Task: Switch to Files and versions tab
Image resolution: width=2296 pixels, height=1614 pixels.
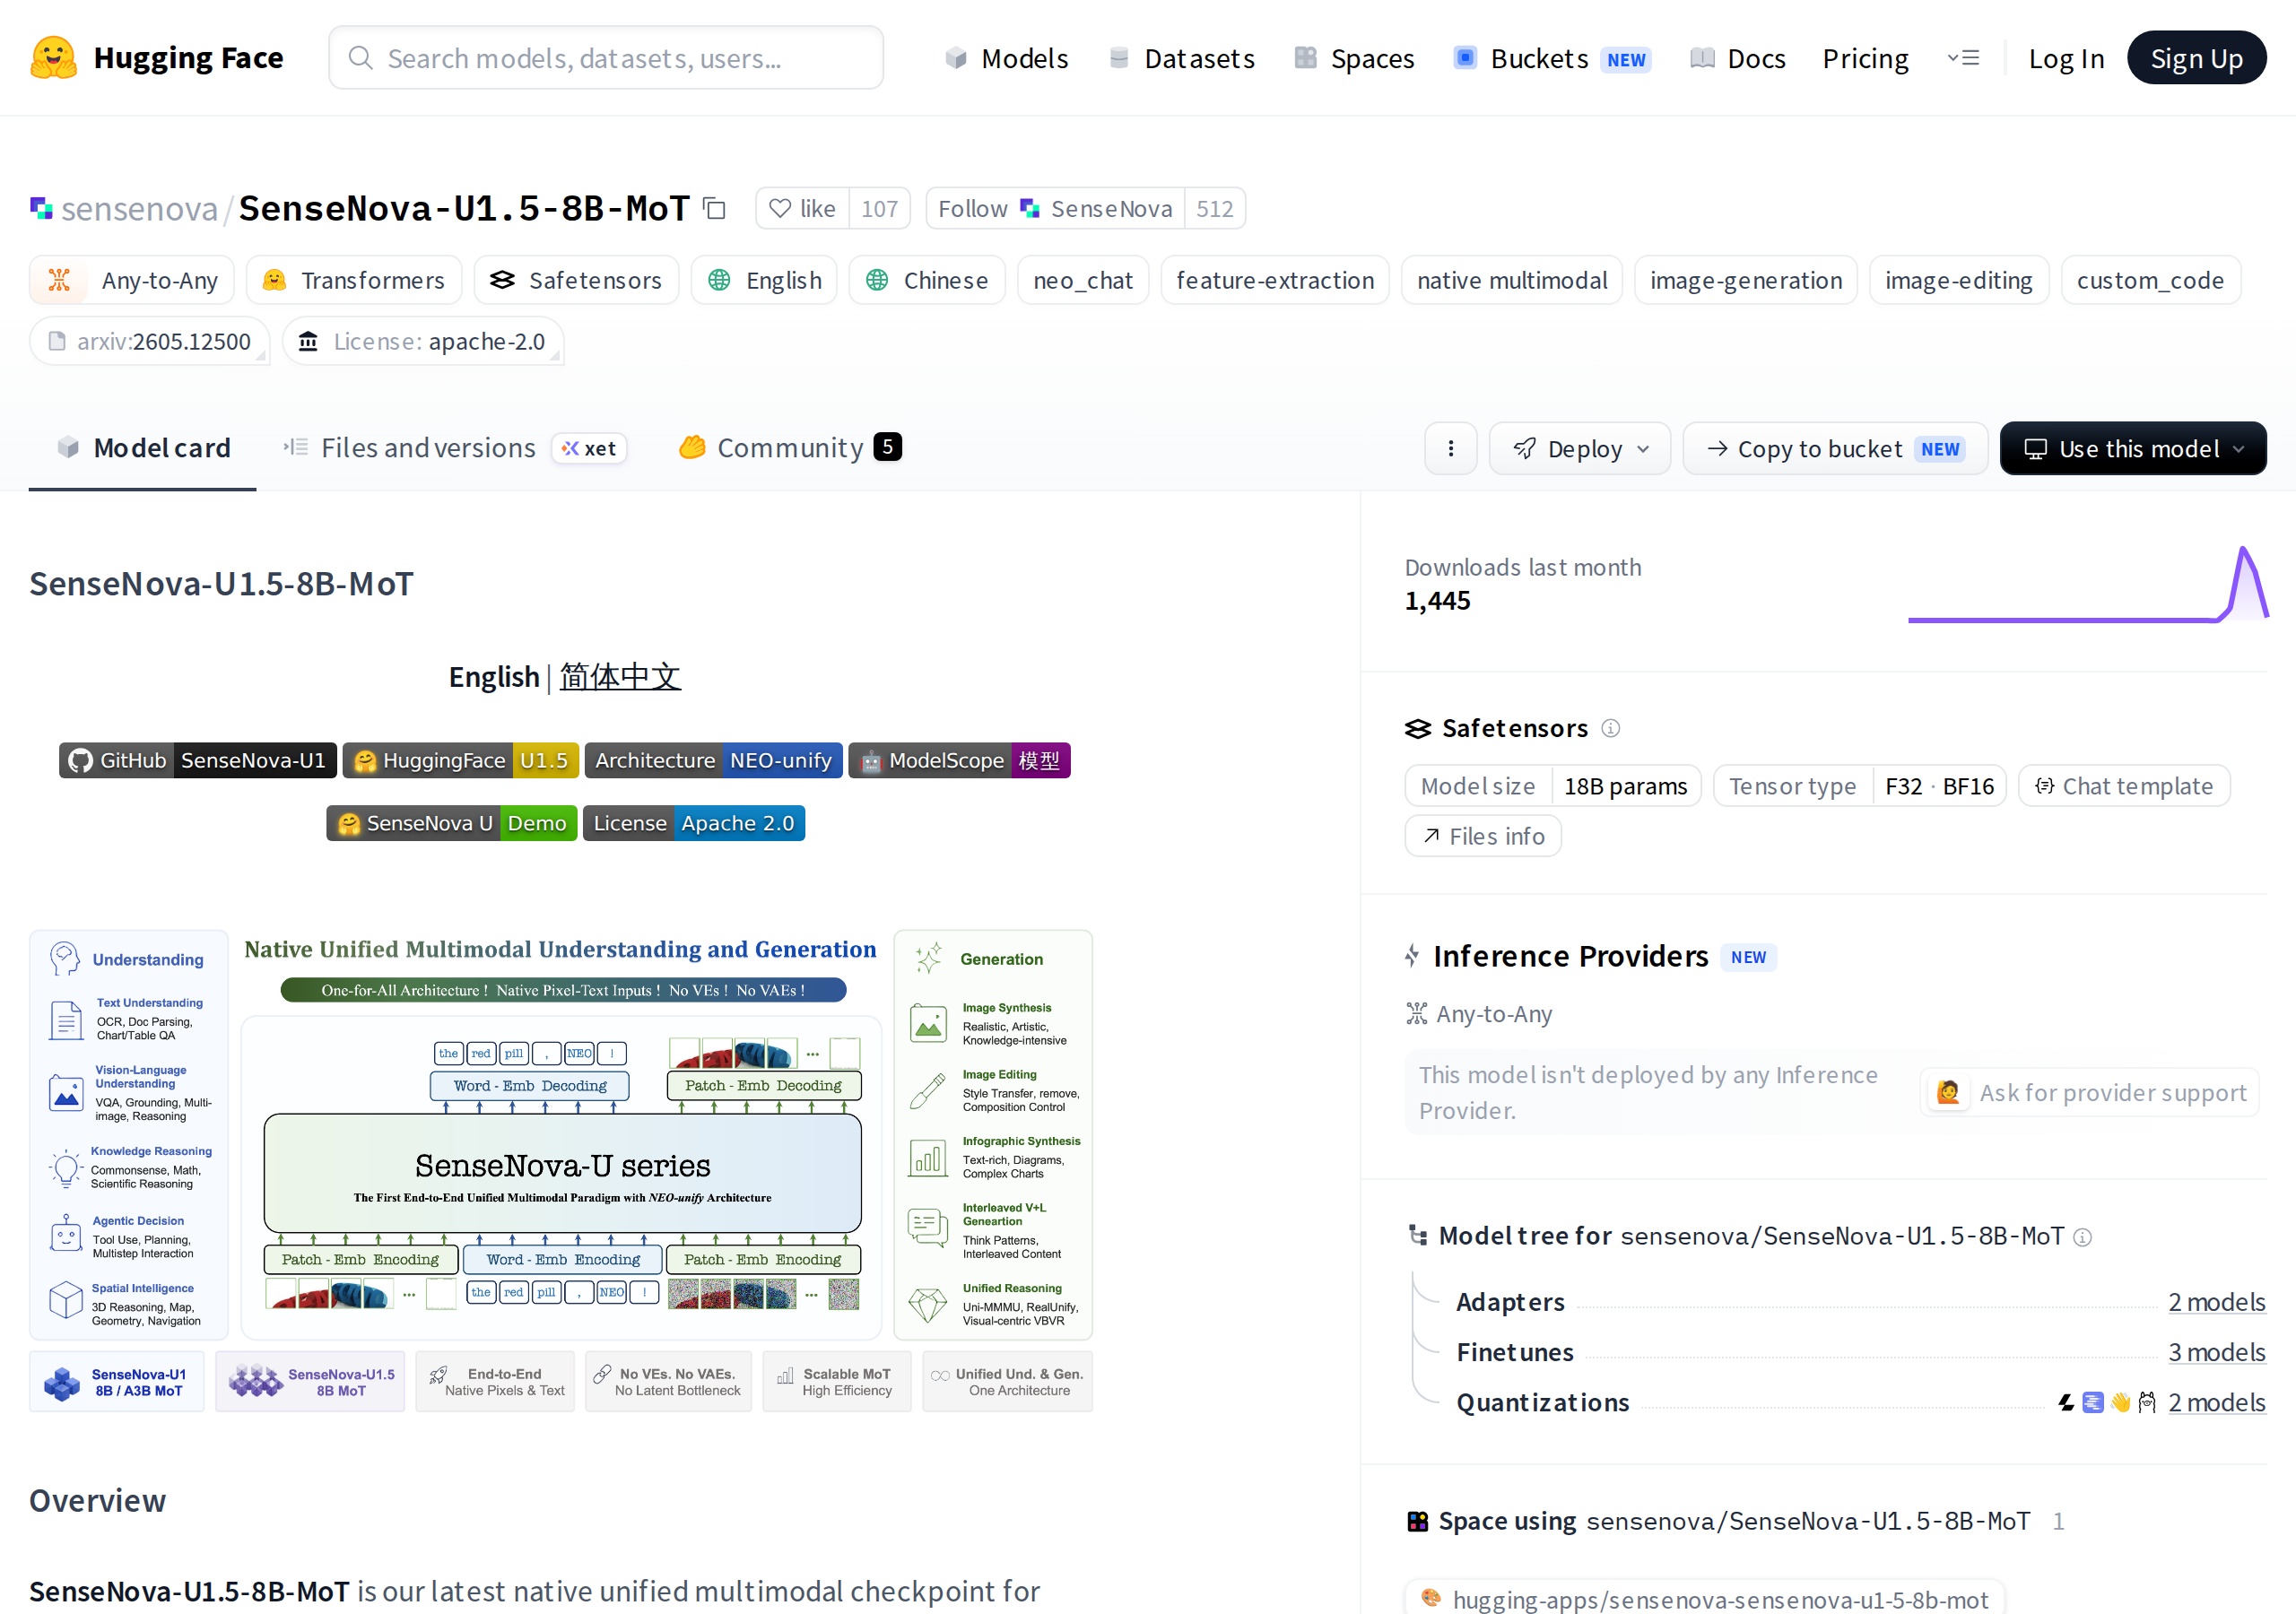Action: click(x=455, y=448)
